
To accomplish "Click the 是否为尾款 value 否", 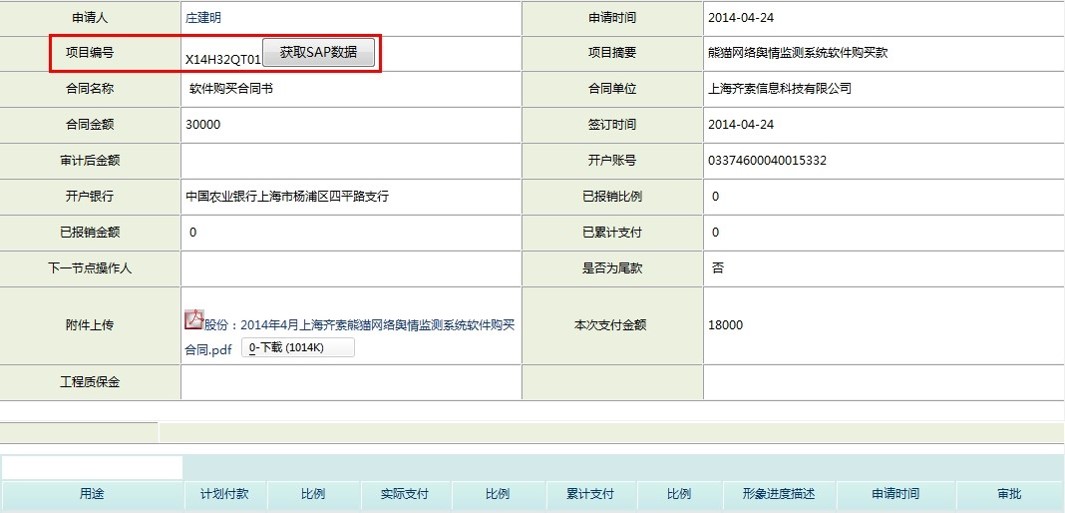I will pos(718,269).
